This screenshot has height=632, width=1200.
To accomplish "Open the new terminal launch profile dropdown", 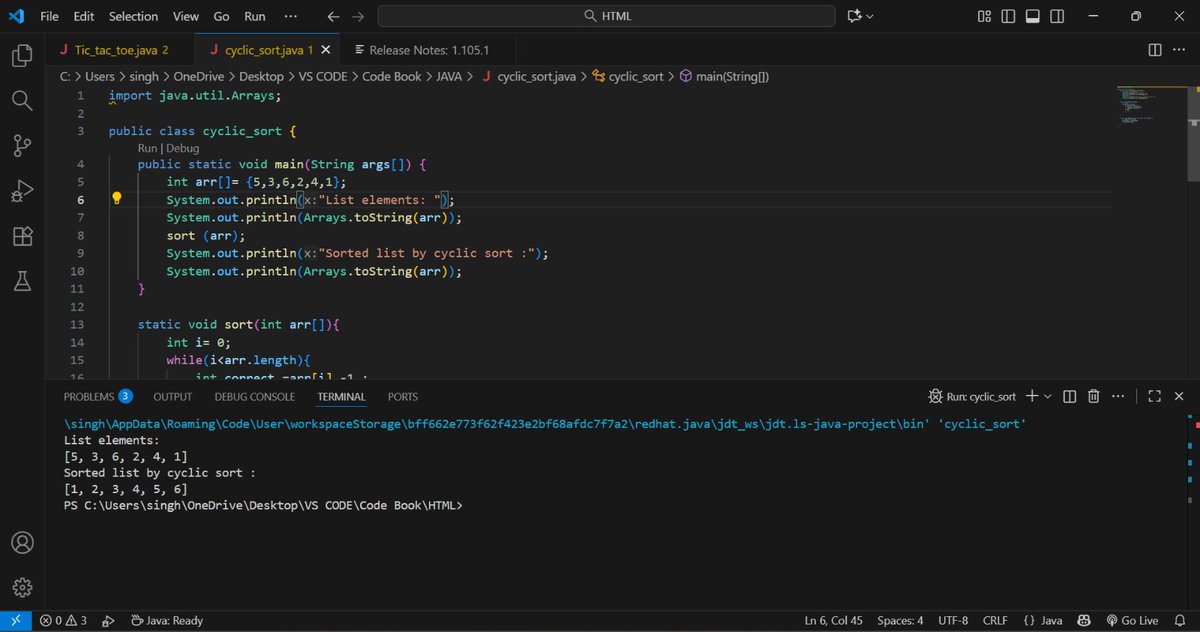I will pos(1048,396).
